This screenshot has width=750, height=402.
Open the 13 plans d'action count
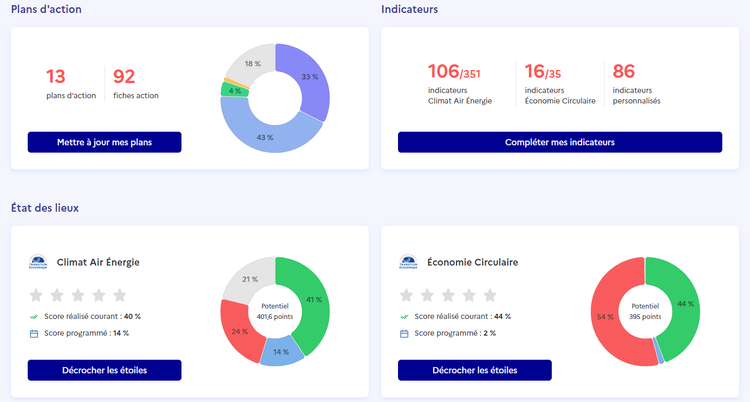point(56,77)
